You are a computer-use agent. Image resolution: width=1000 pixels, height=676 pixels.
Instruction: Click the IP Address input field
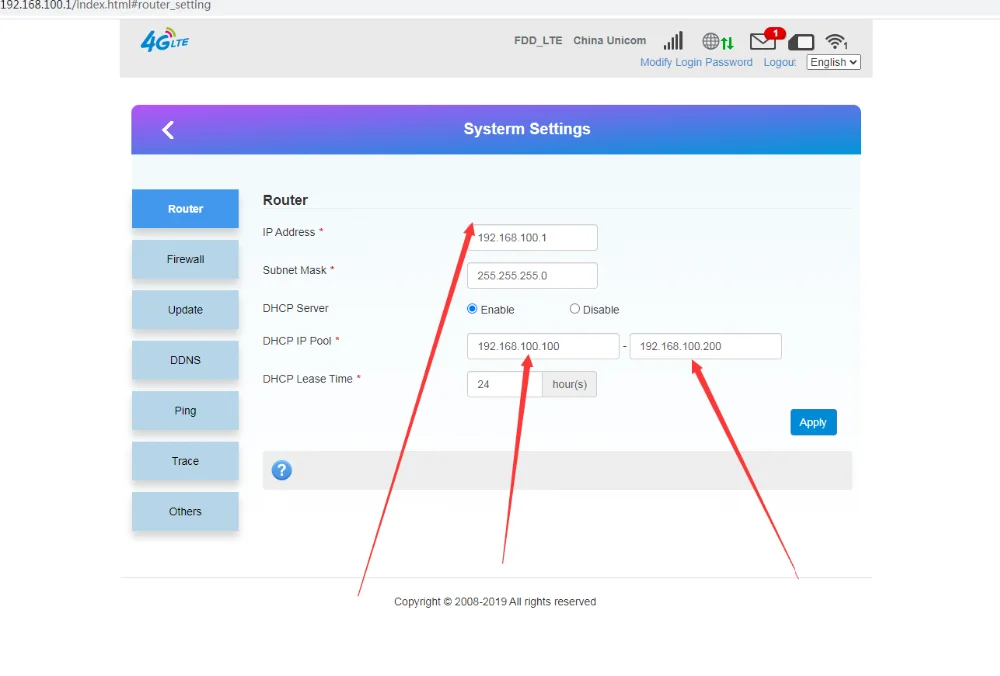click(532, 237)
